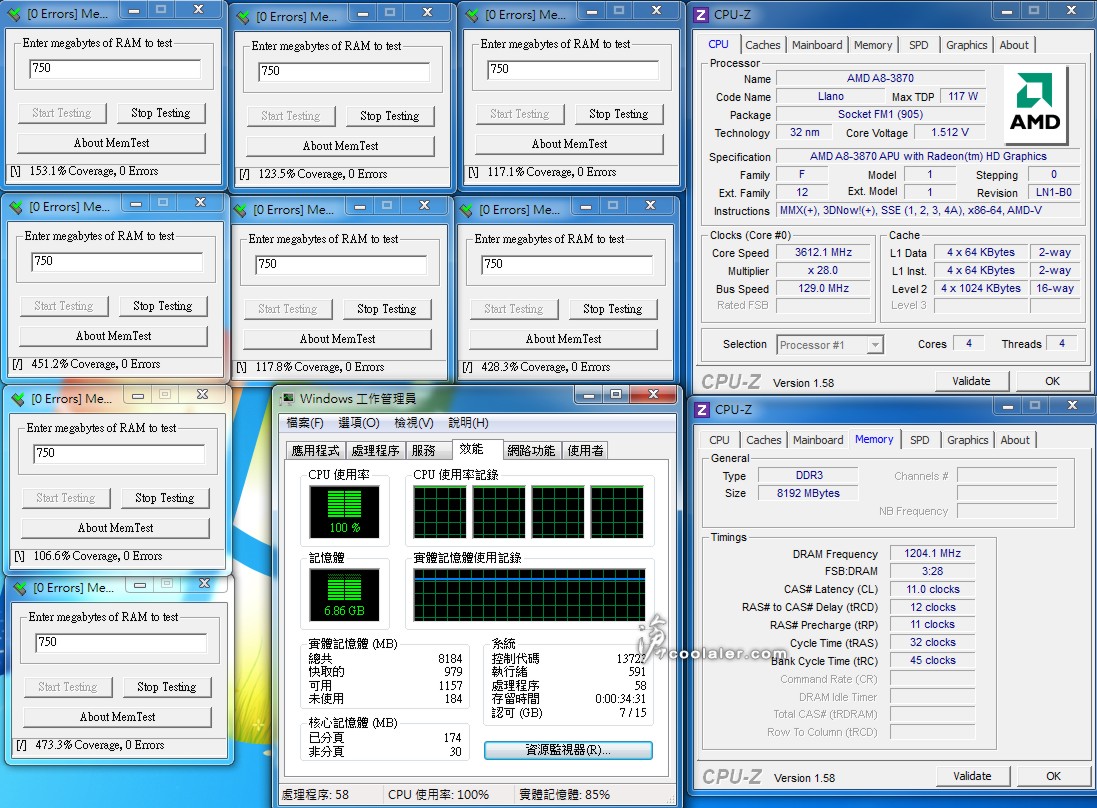1097x808 pixels.
Task: Close the bottom CPU-Z Memory window
Action: point(1072,406)
